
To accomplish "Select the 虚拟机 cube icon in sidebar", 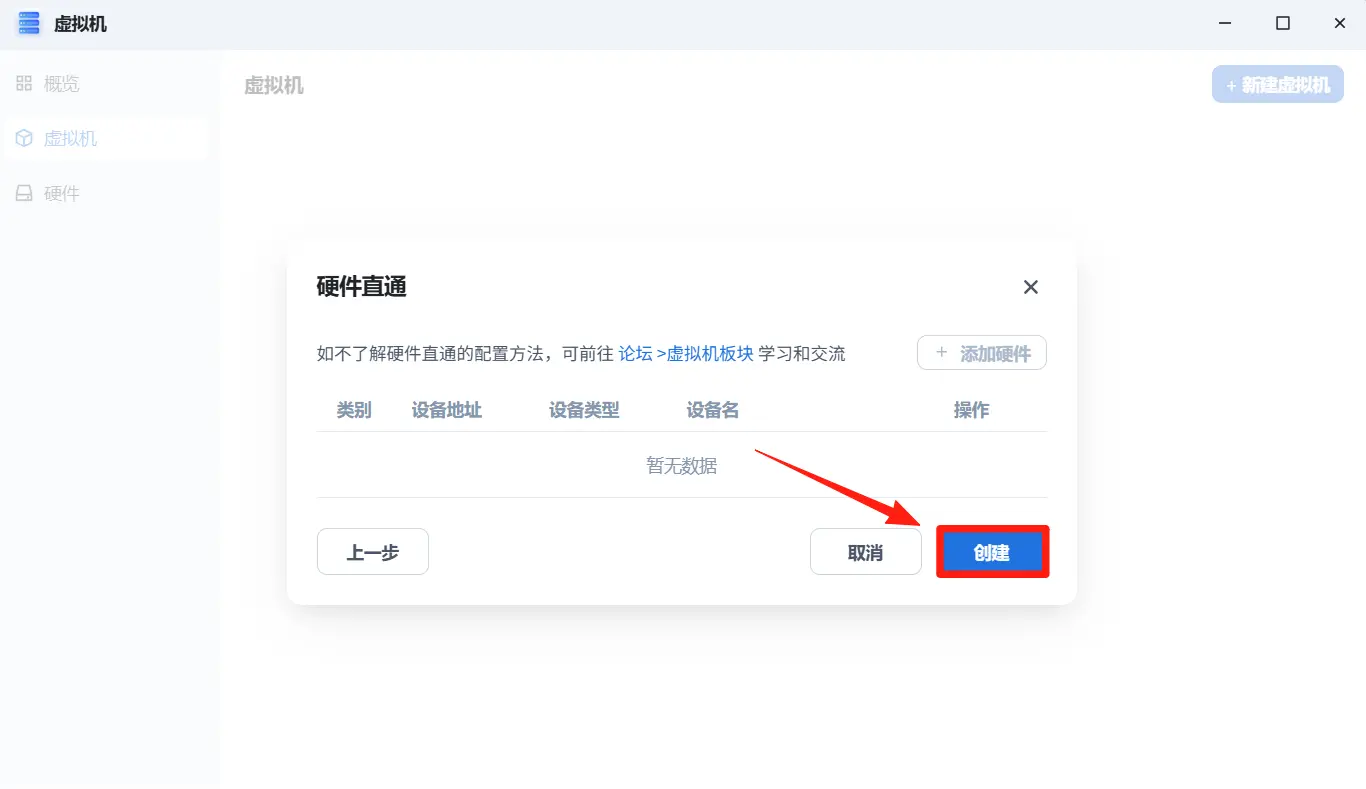I will tap(24, 139).
